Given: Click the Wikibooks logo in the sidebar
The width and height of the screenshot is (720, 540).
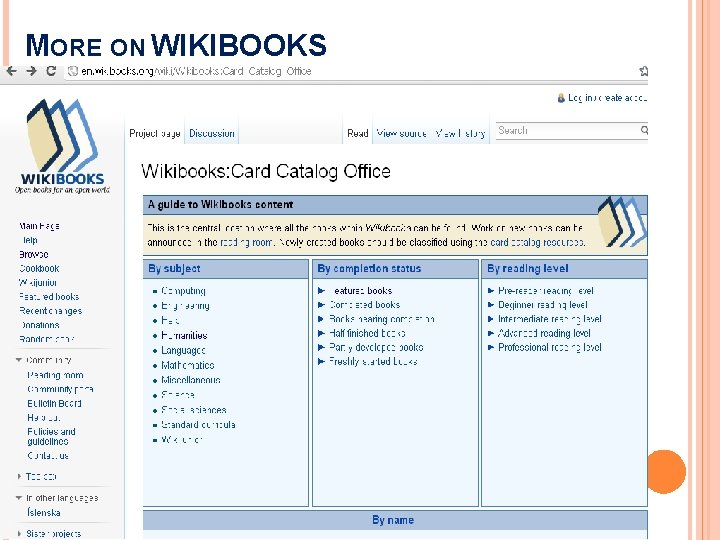Looking at the screenshot, I should pyautogui.click(x=62, y=146).
